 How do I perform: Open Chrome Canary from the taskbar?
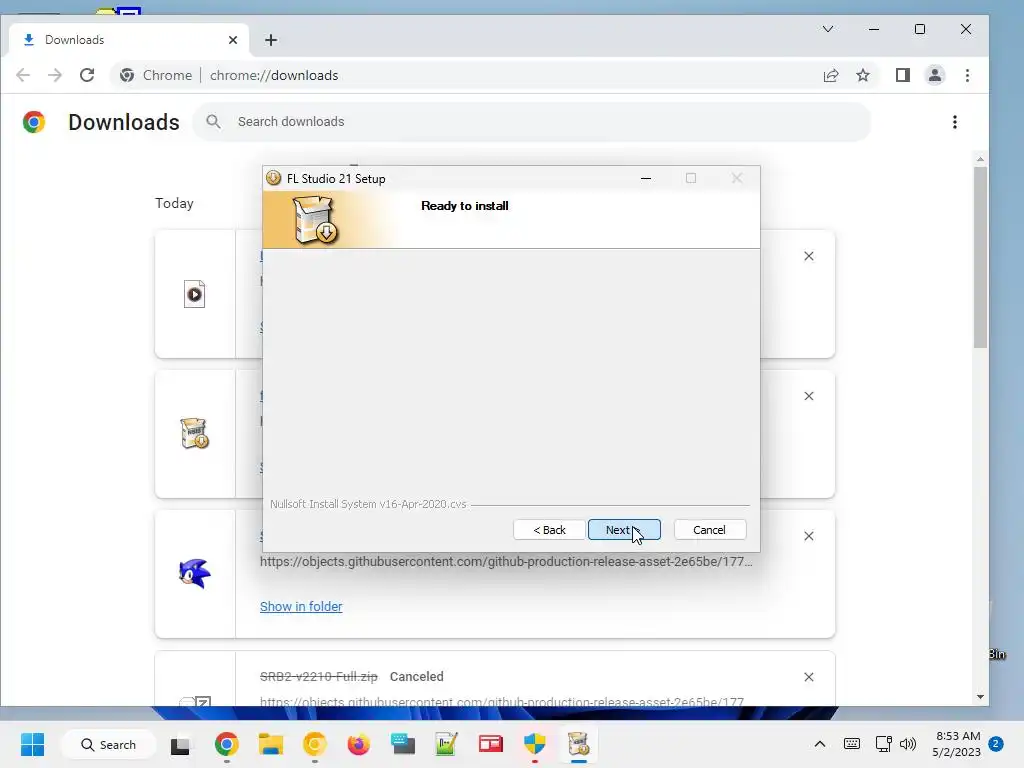coord(314,744)
